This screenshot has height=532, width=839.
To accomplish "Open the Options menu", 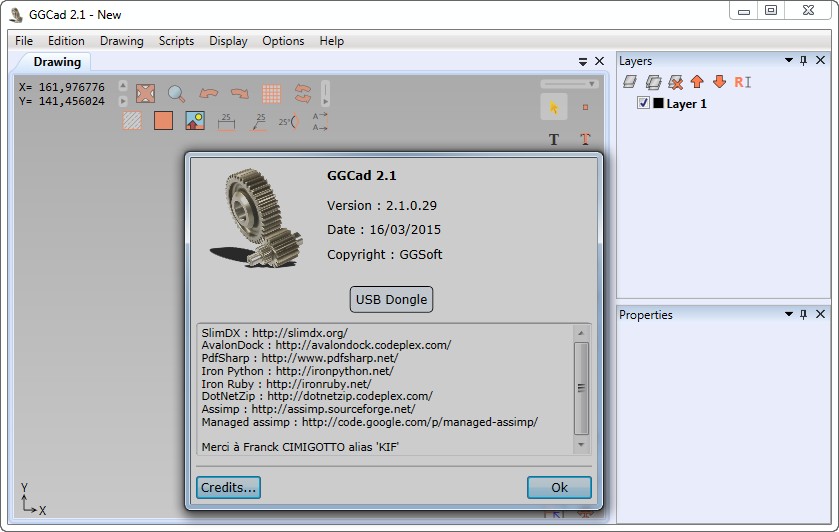I will point(283,41).
